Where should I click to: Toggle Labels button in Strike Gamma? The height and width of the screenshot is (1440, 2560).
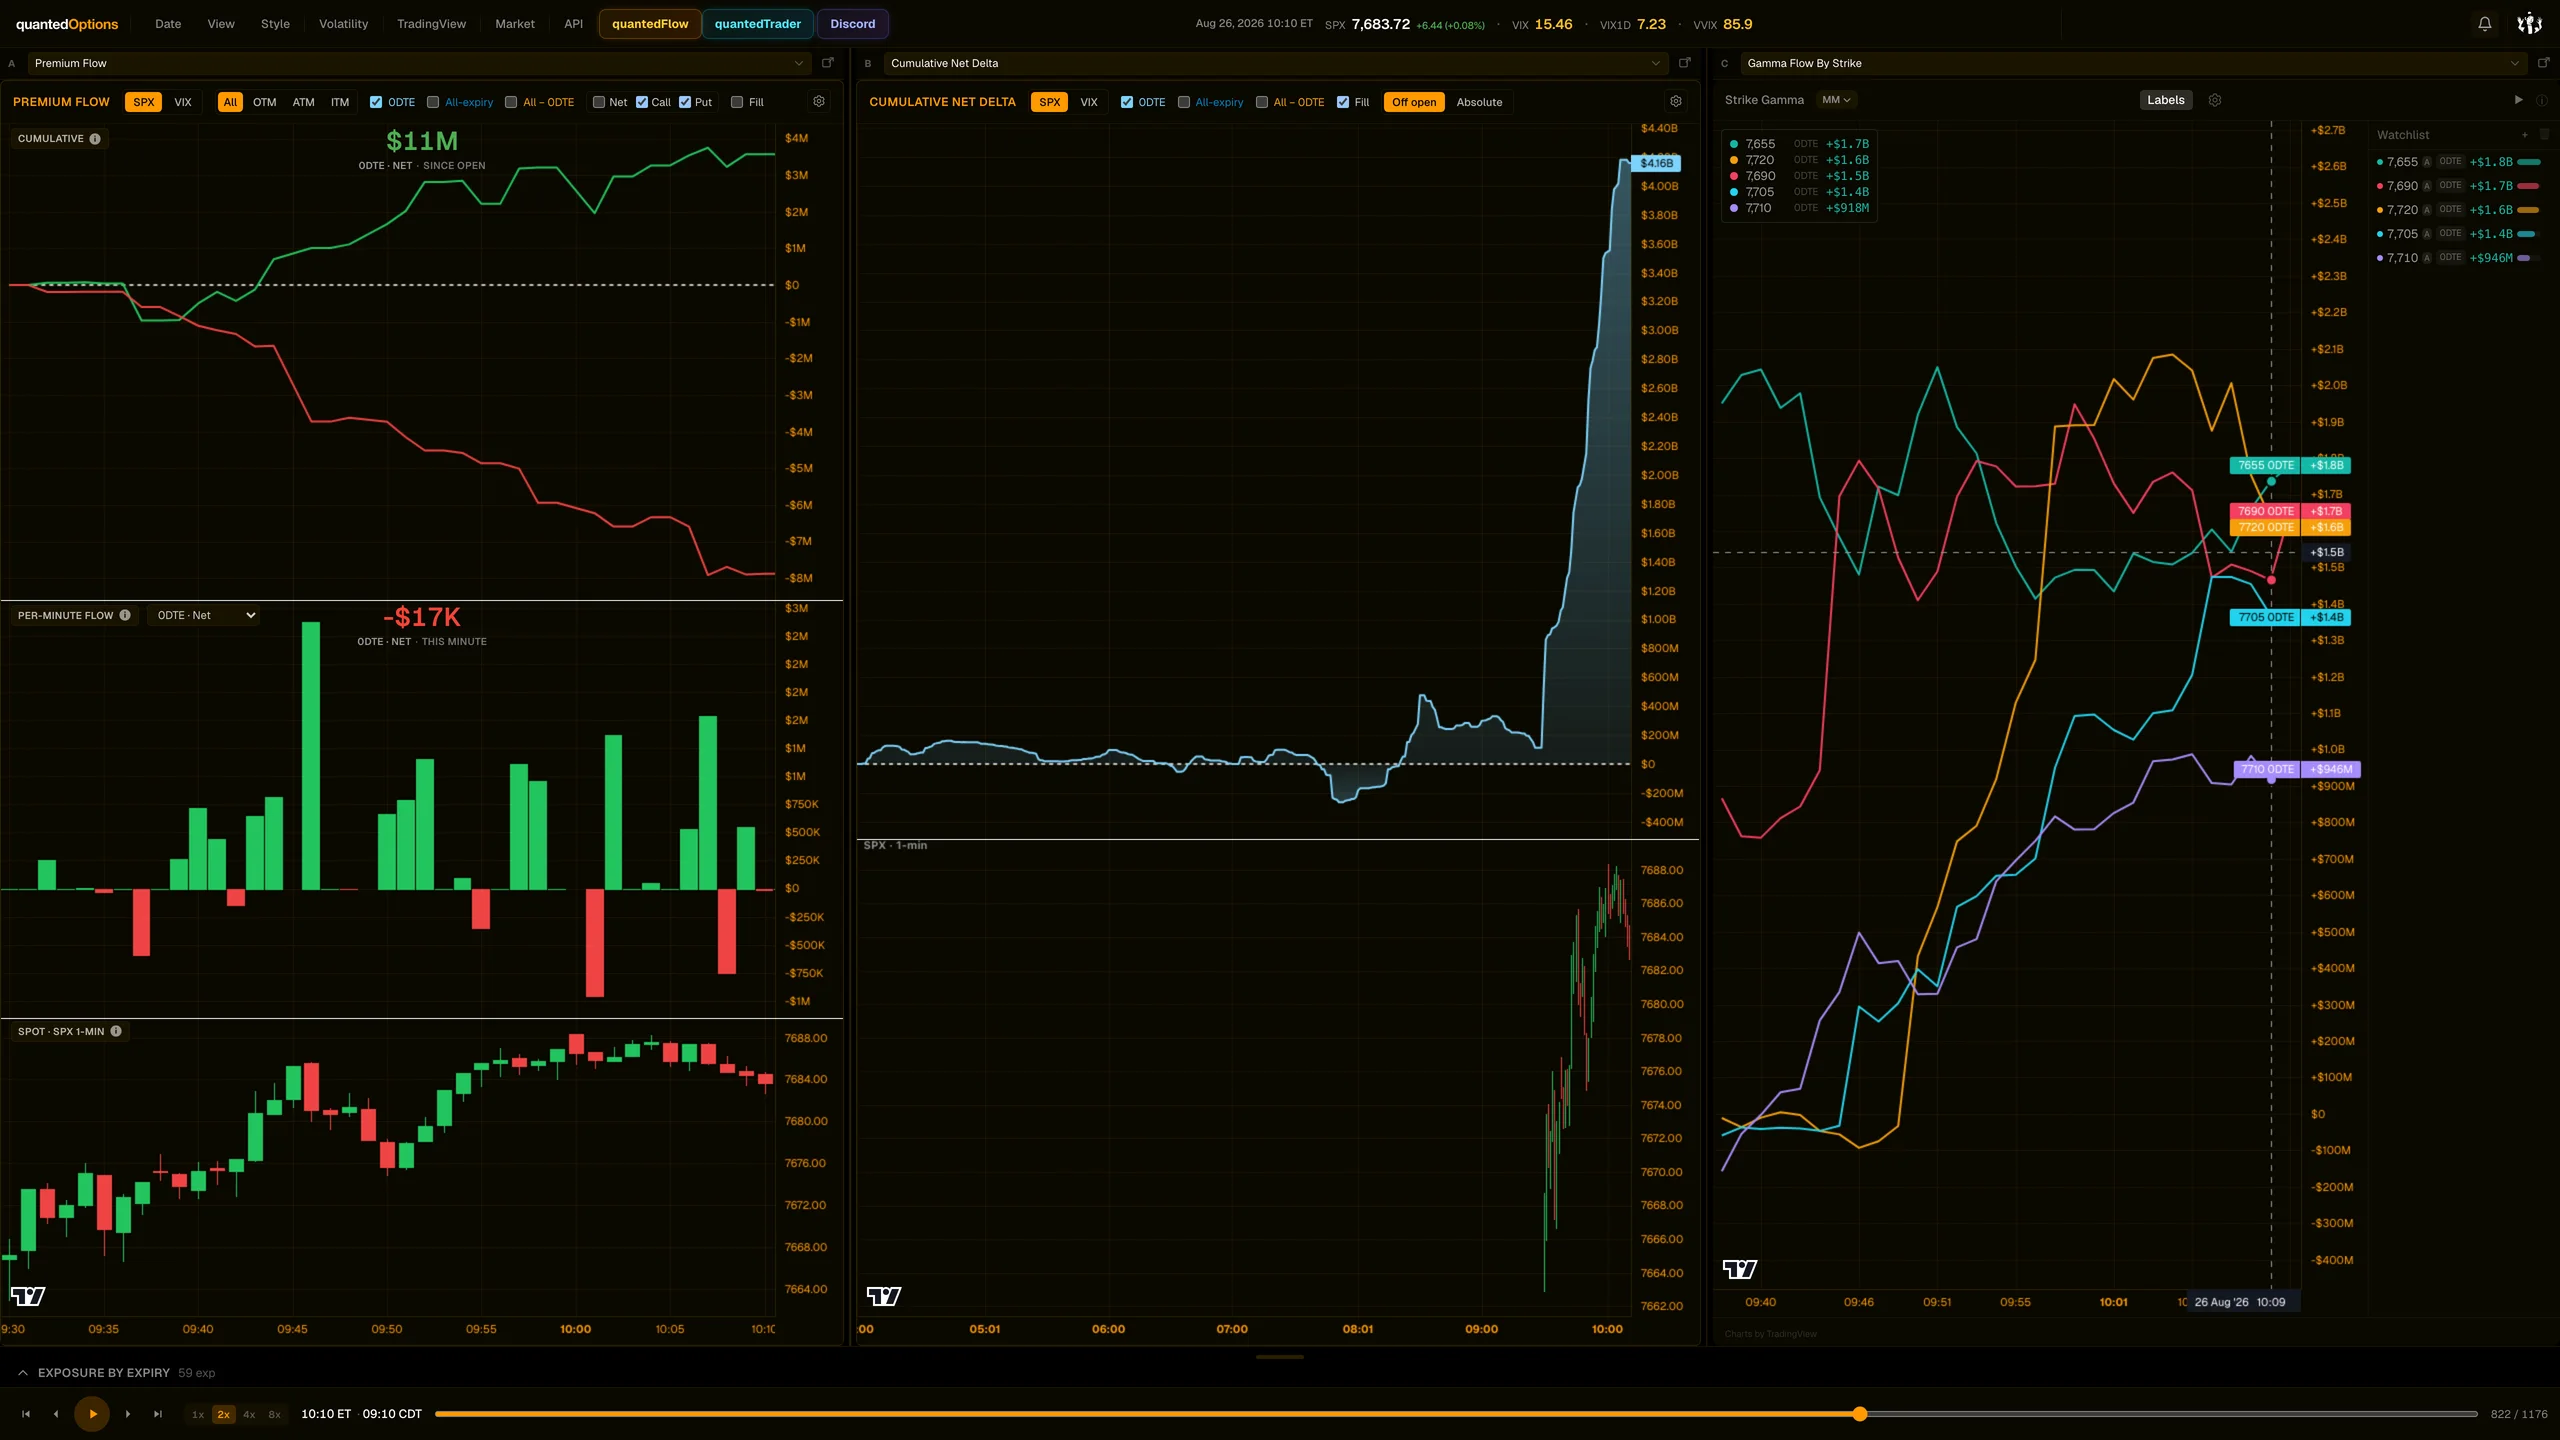2165,100
